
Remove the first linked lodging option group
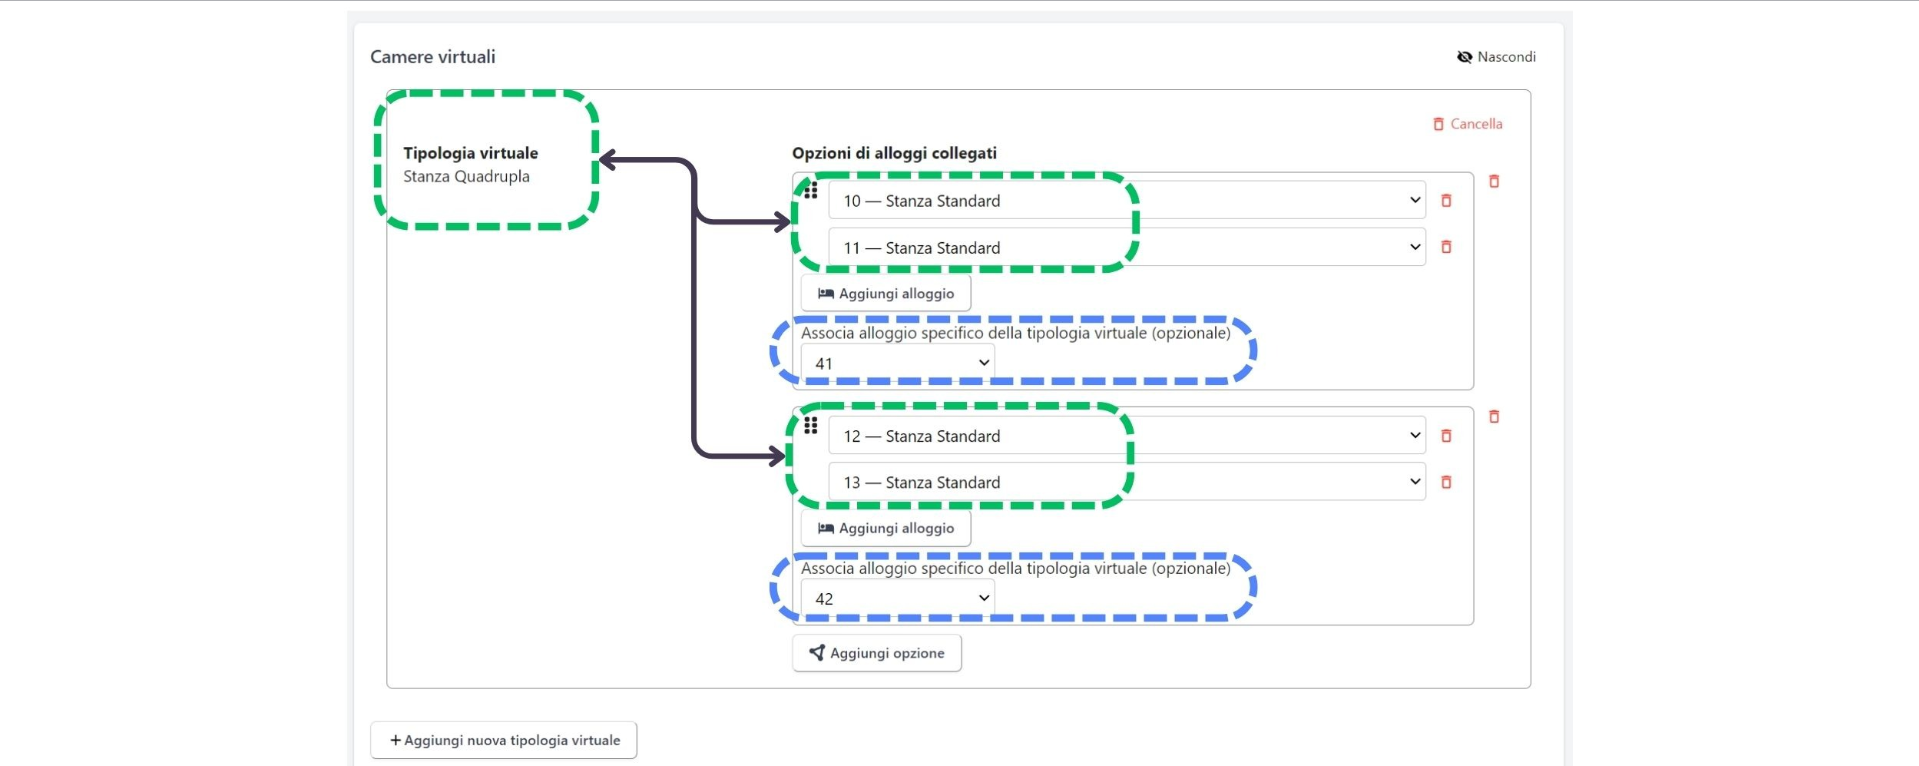[x=1494, y=182]
